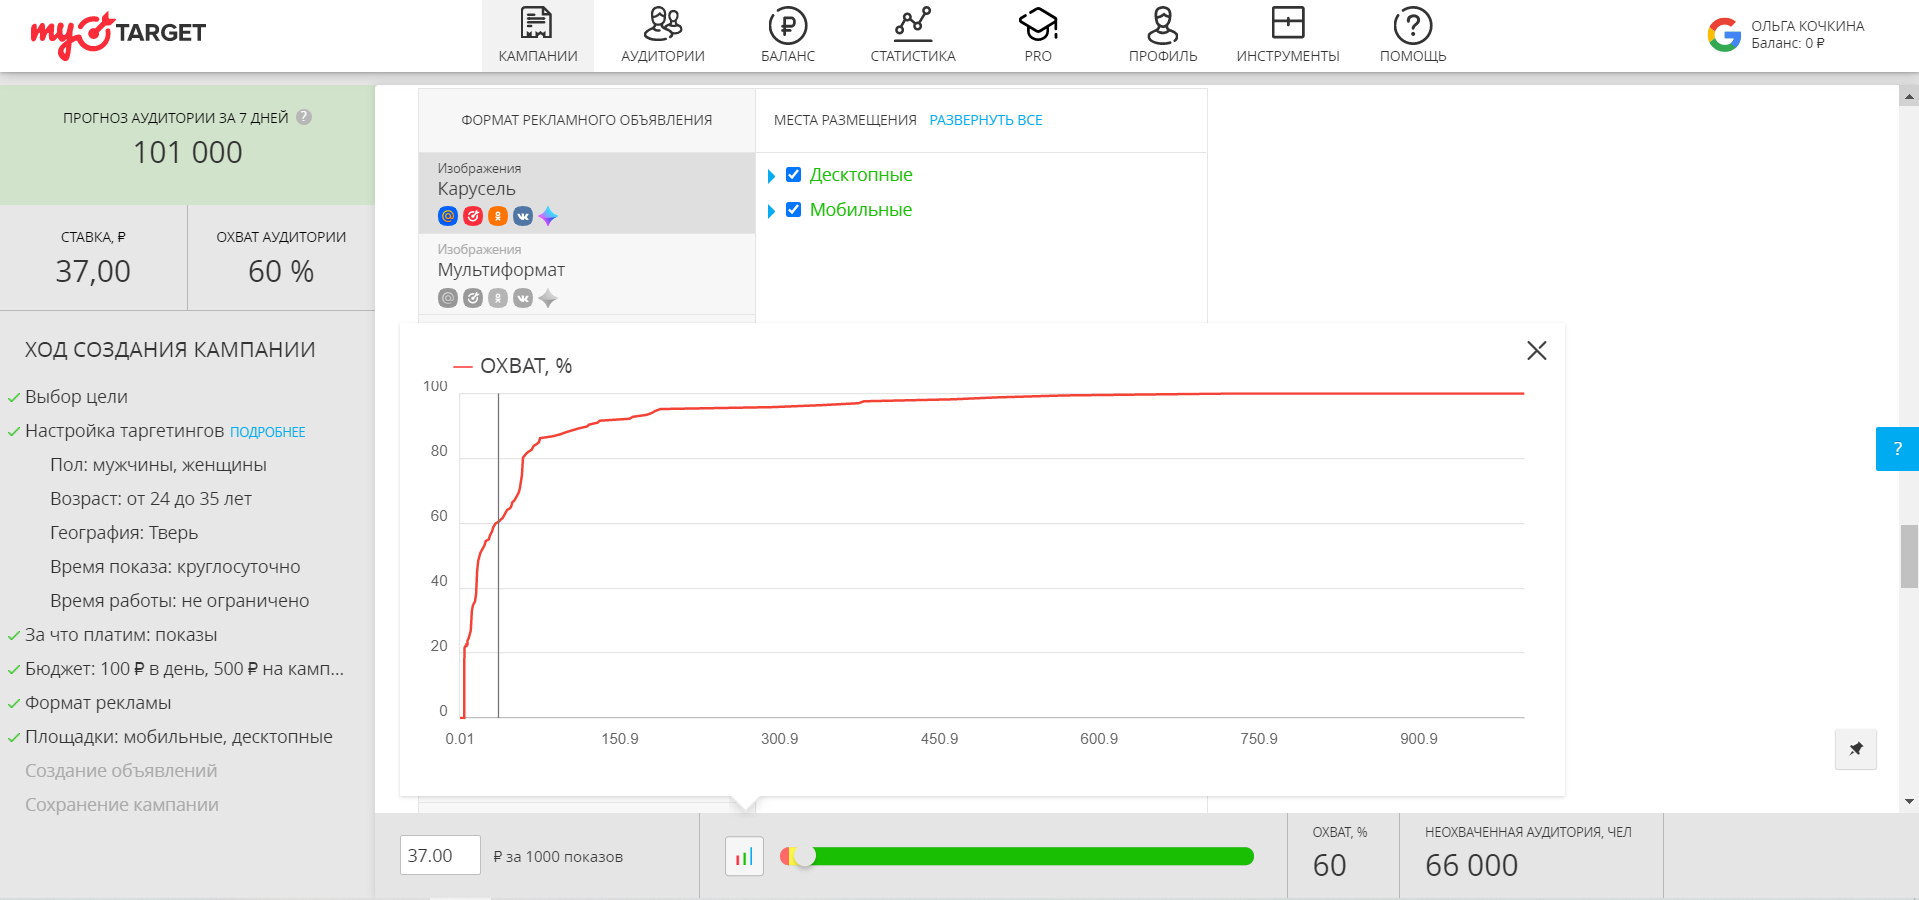Open the Статистика chart icon

point(912,24)
